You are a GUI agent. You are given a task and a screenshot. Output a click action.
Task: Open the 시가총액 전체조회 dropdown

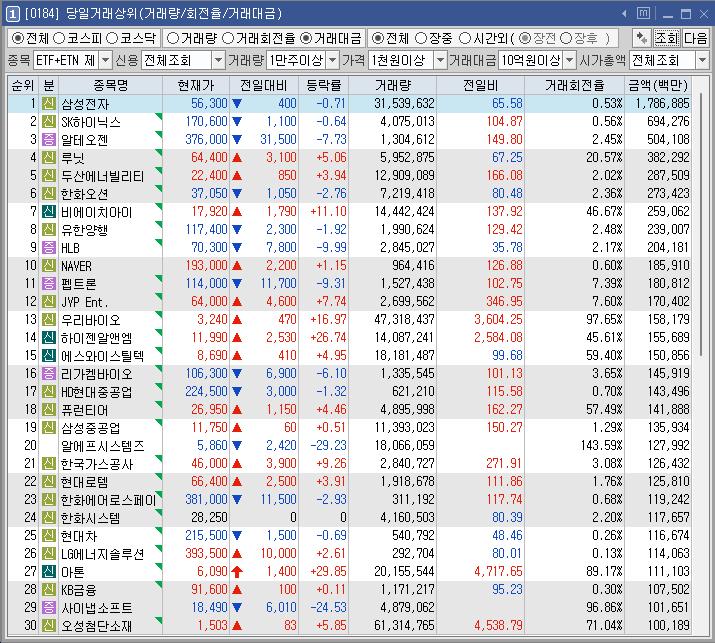[x=702, y=60]
